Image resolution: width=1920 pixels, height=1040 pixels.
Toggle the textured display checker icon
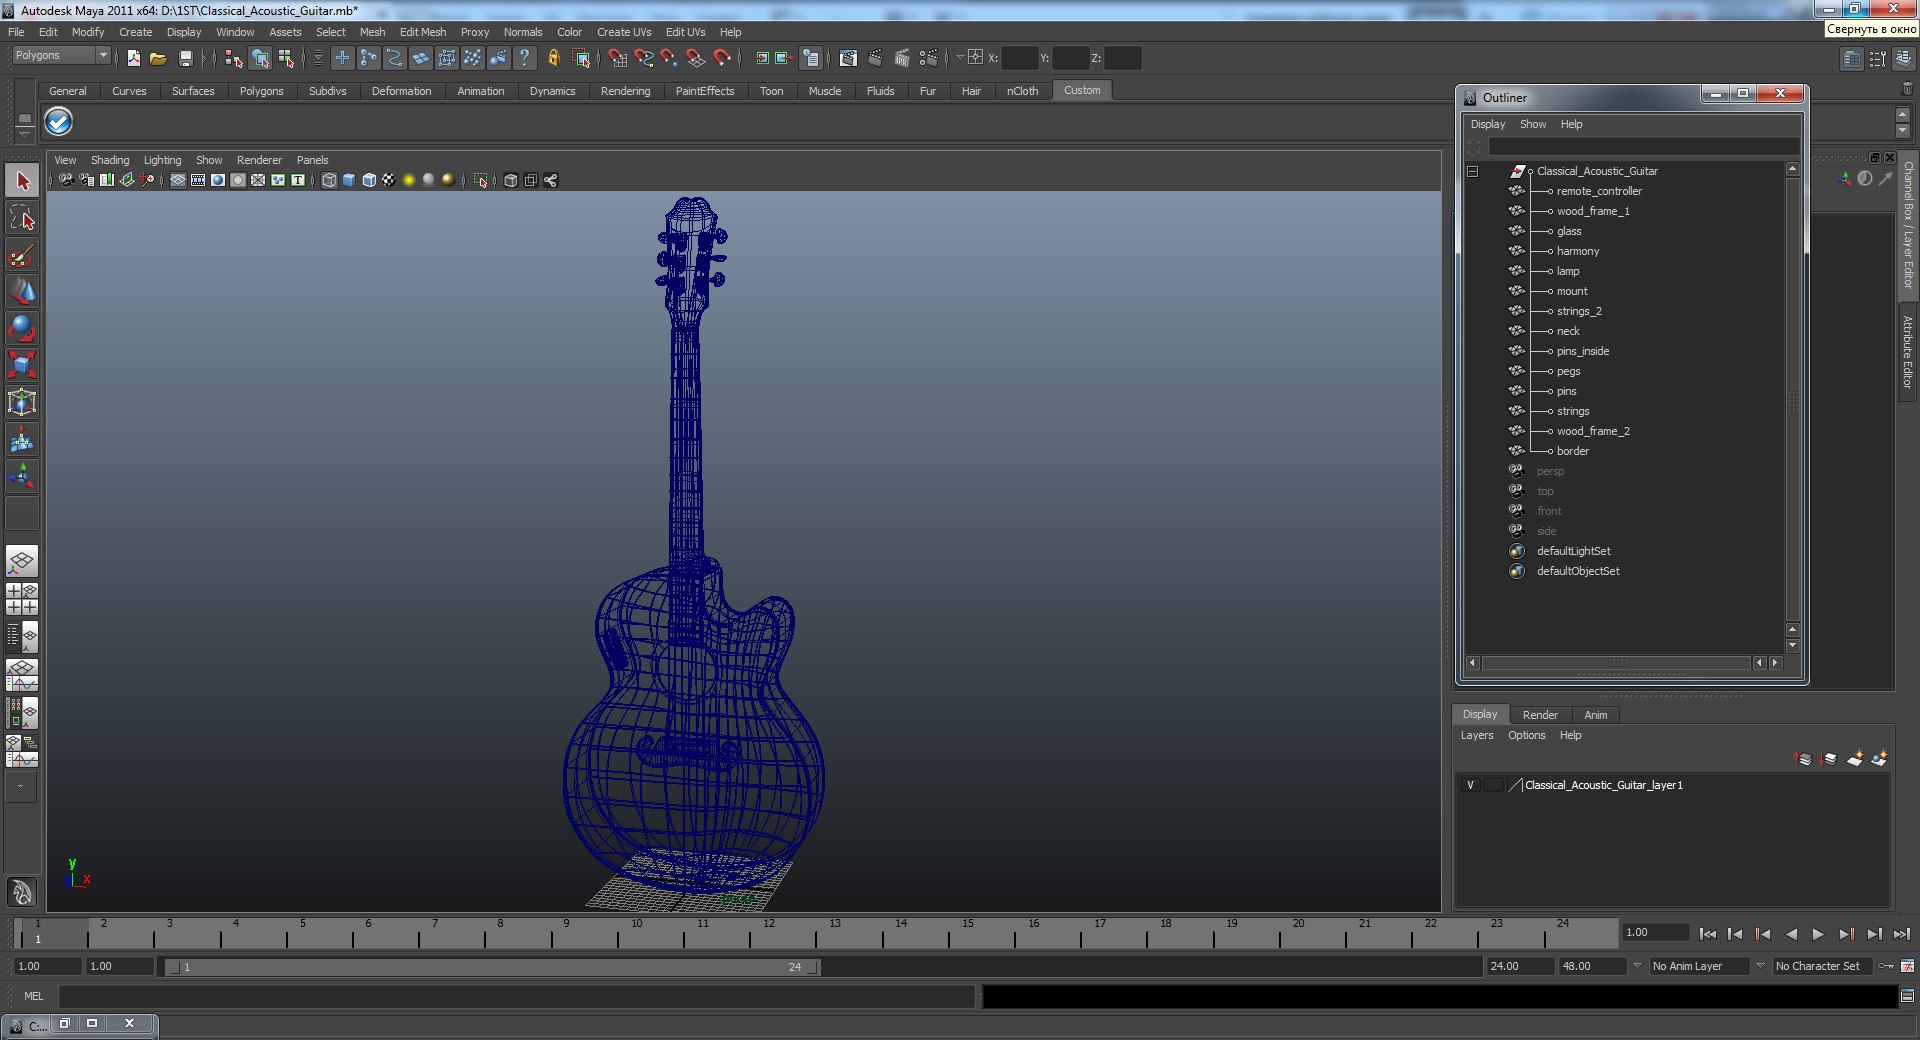(389, 180)
